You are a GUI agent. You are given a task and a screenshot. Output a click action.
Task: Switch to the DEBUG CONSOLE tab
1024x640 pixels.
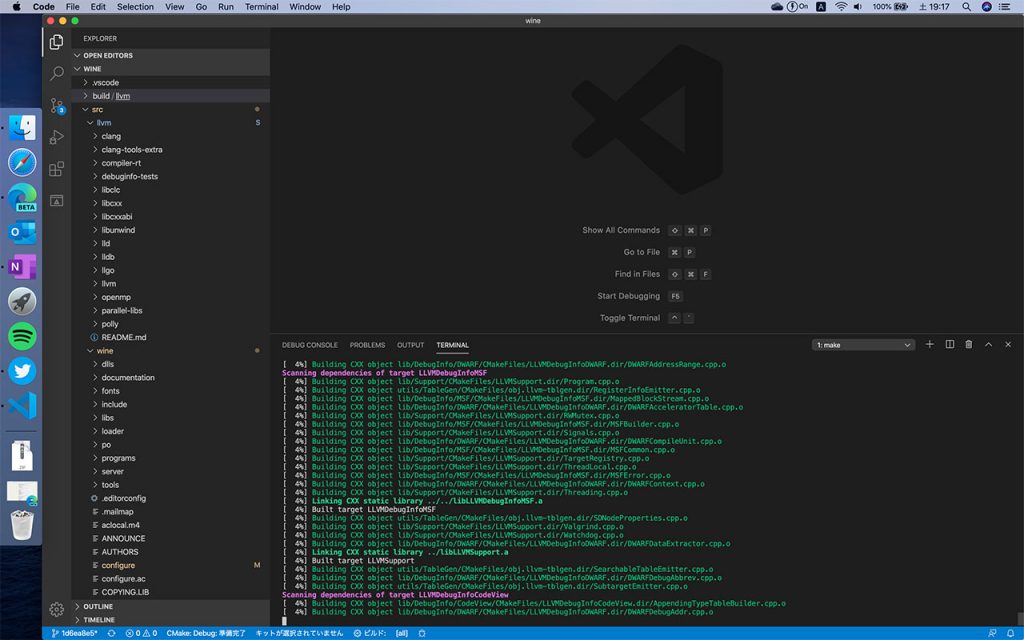click(x=310, y=345)
